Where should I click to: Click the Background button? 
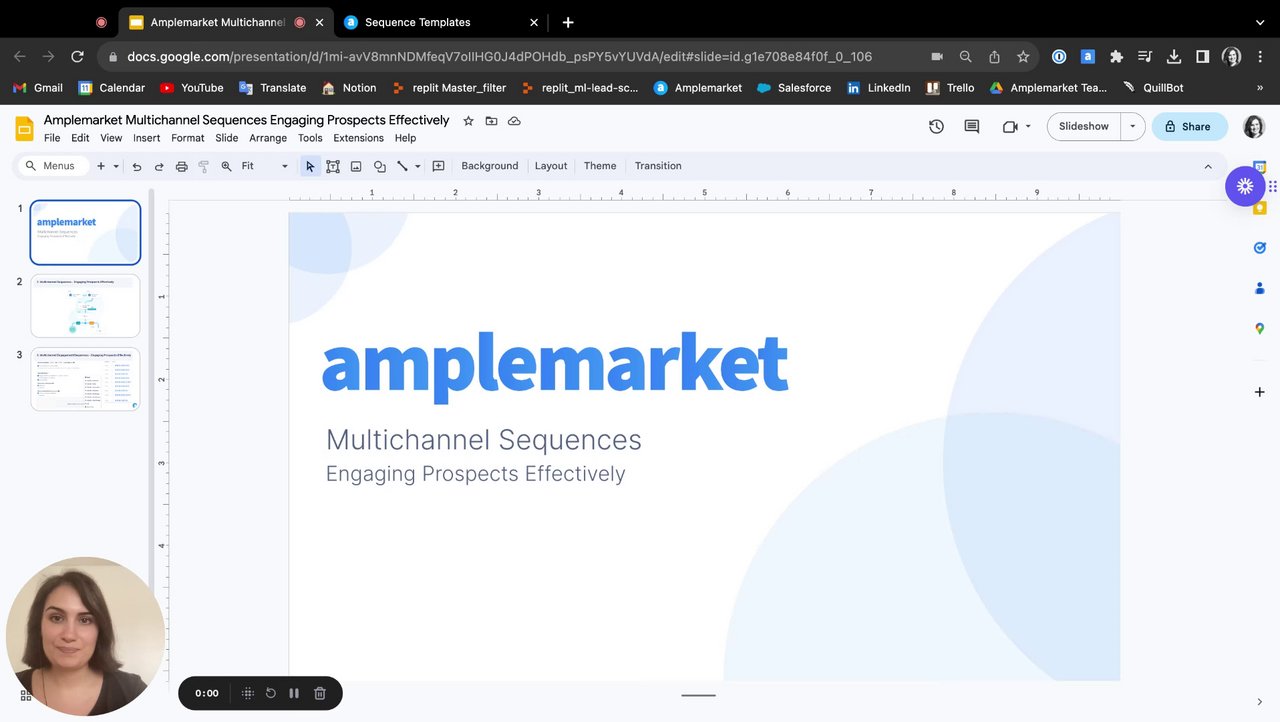(x=490, y=166)
